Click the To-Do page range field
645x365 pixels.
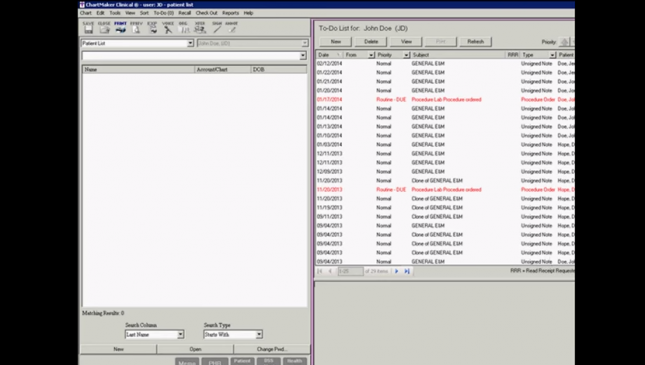point(350,271)
